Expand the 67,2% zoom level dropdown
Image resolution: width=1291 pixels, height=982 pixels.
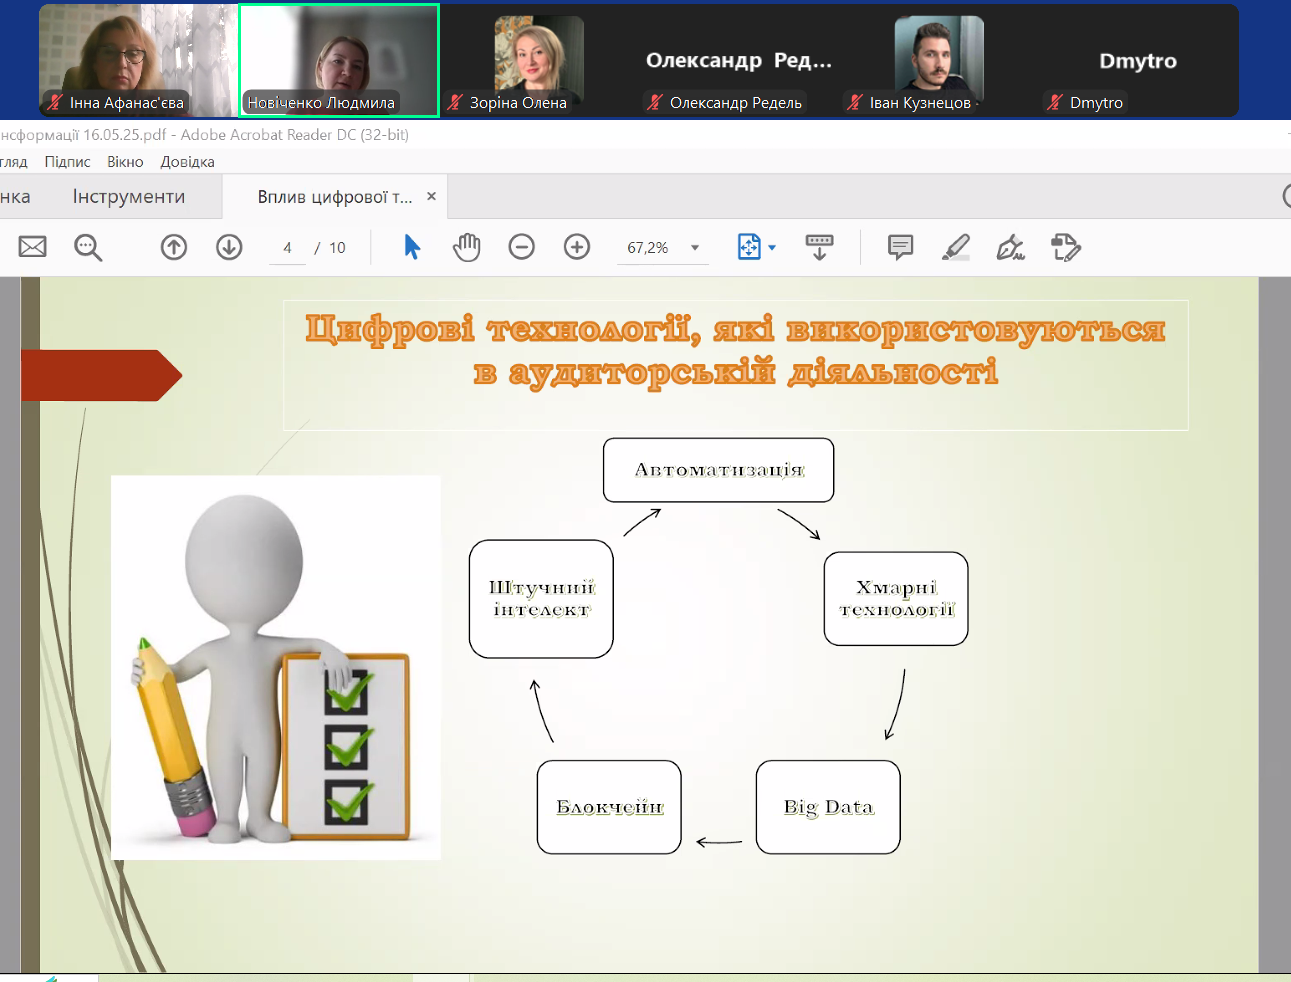tap(695, 248)
